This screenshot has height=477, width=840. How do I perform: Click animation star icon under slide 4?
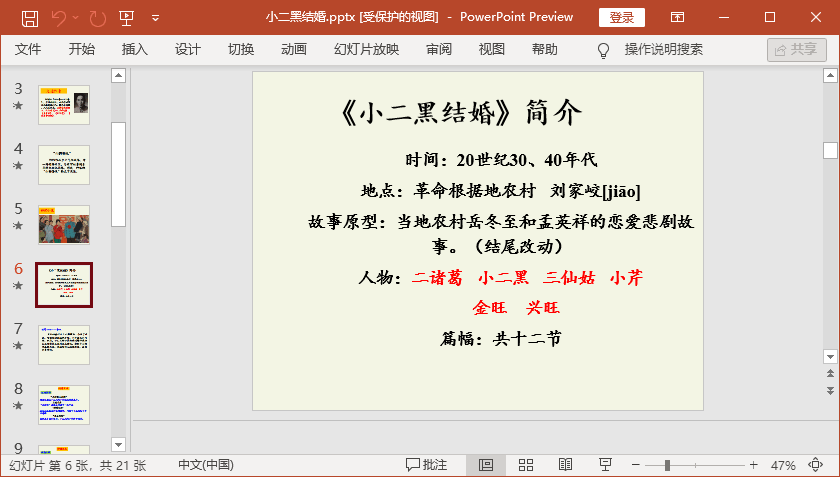point(18,166)
